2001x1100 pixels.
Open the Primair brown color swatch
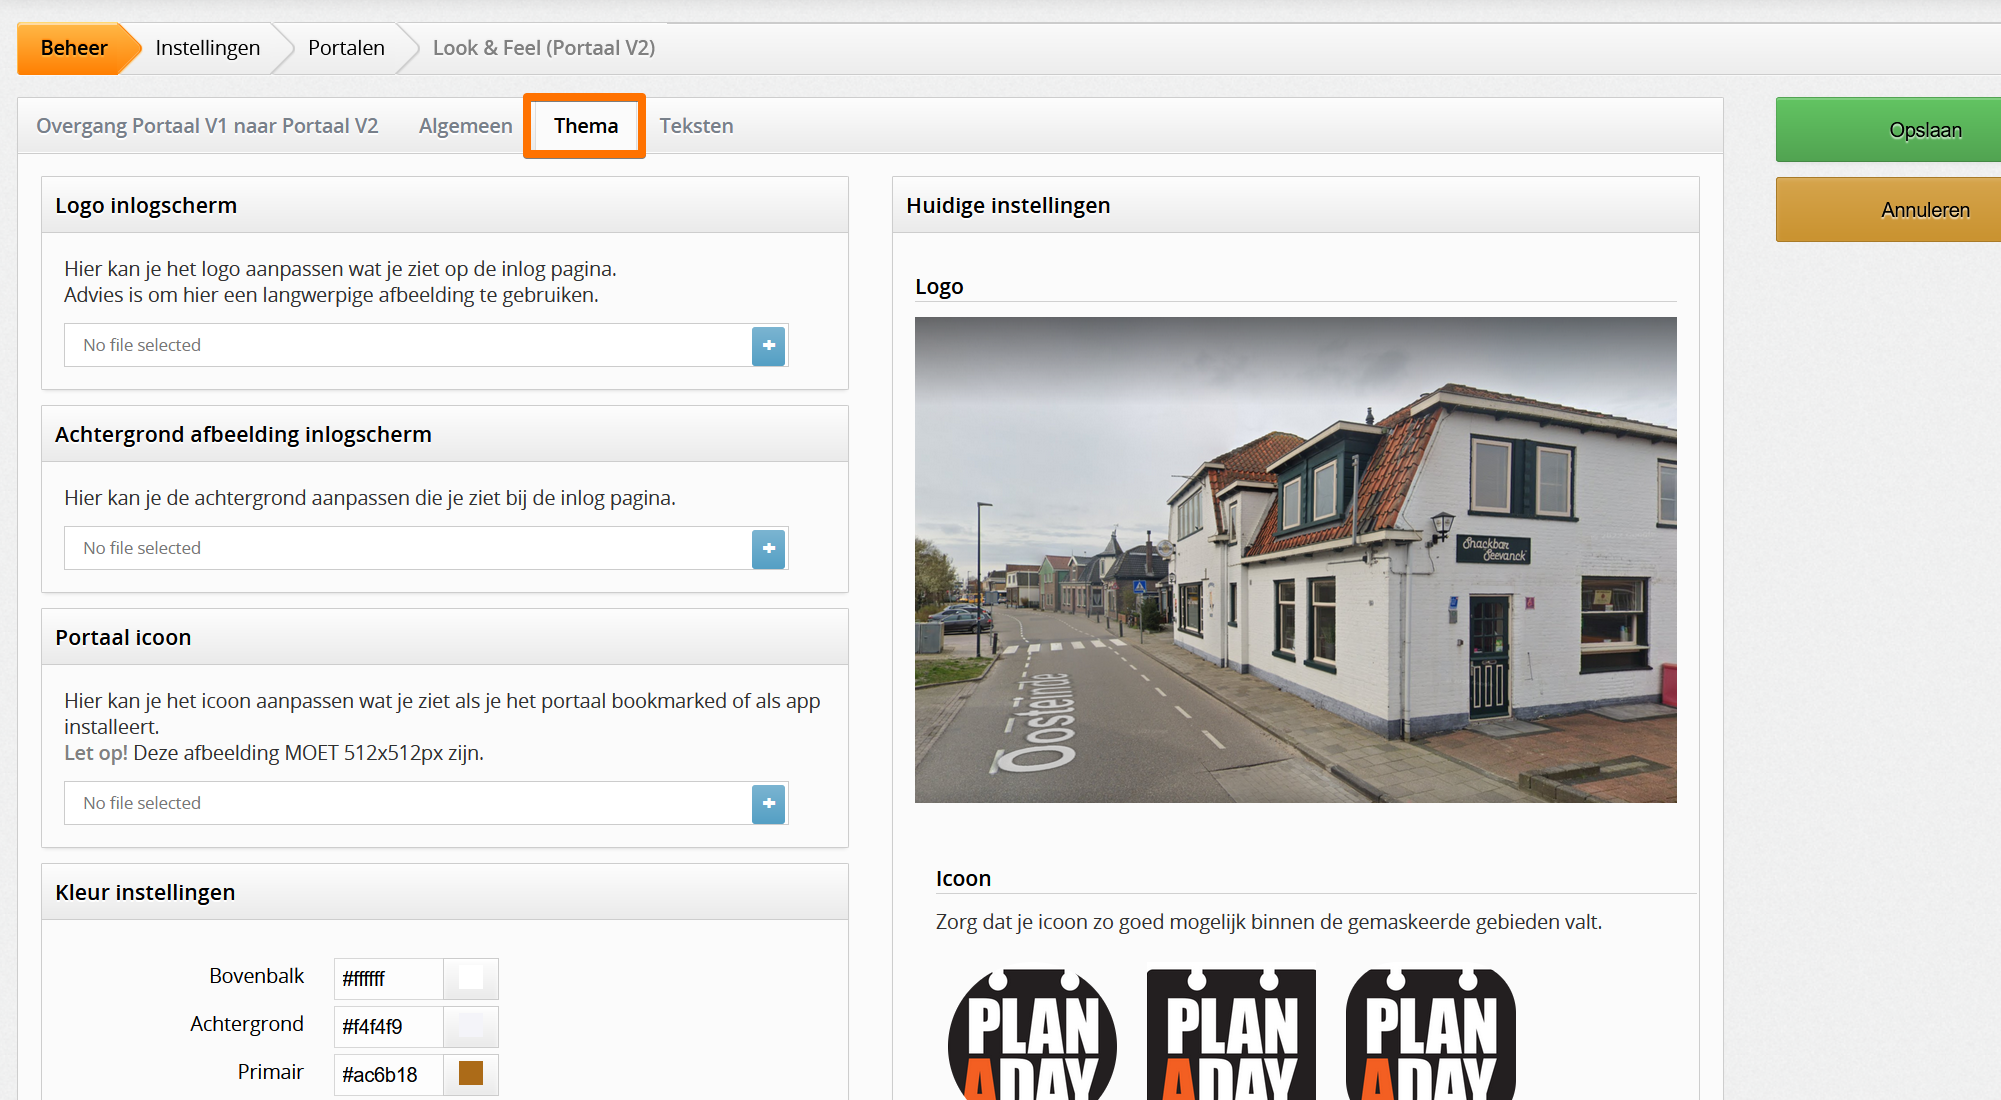click(470, 1074)
